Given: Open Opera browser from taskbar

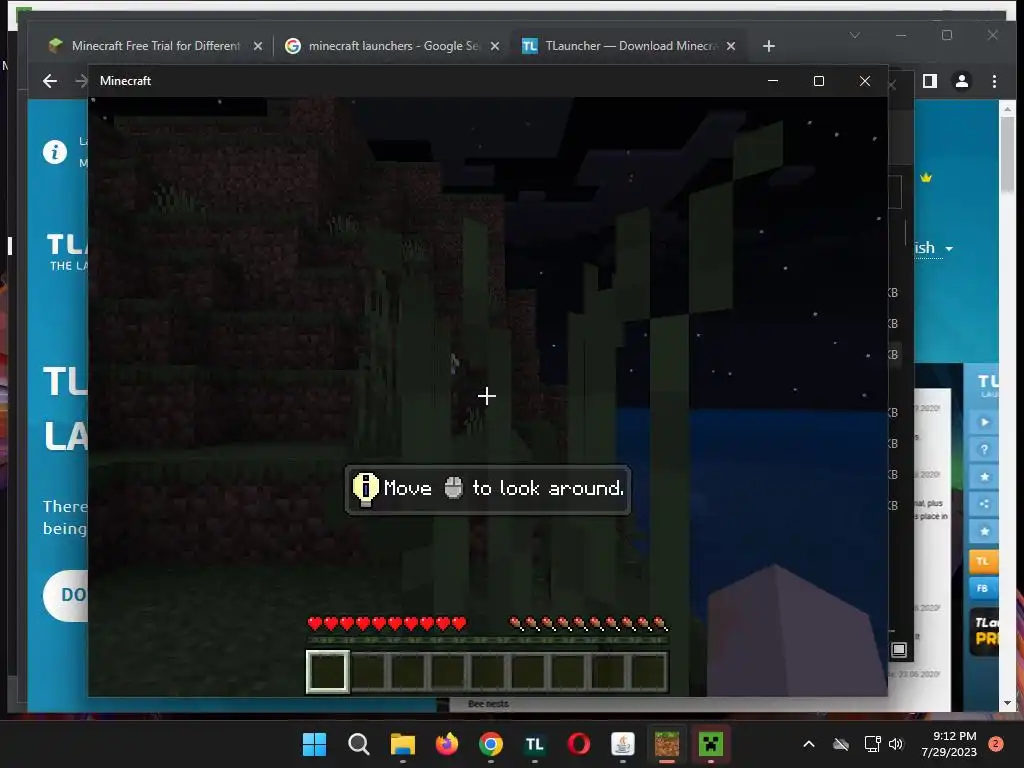Looking at the screenshot, I should (x=579, y=744).
